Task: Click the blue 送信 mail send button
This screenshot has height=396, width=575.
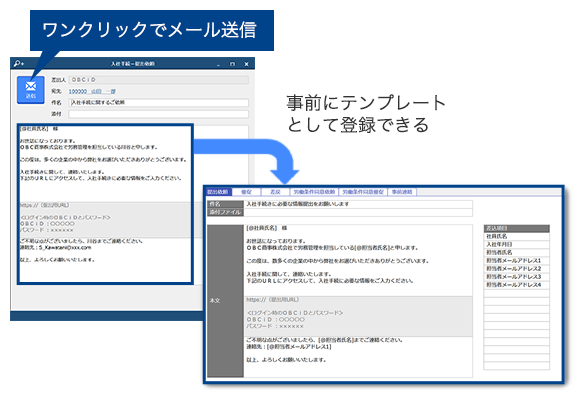Action: 30,90
